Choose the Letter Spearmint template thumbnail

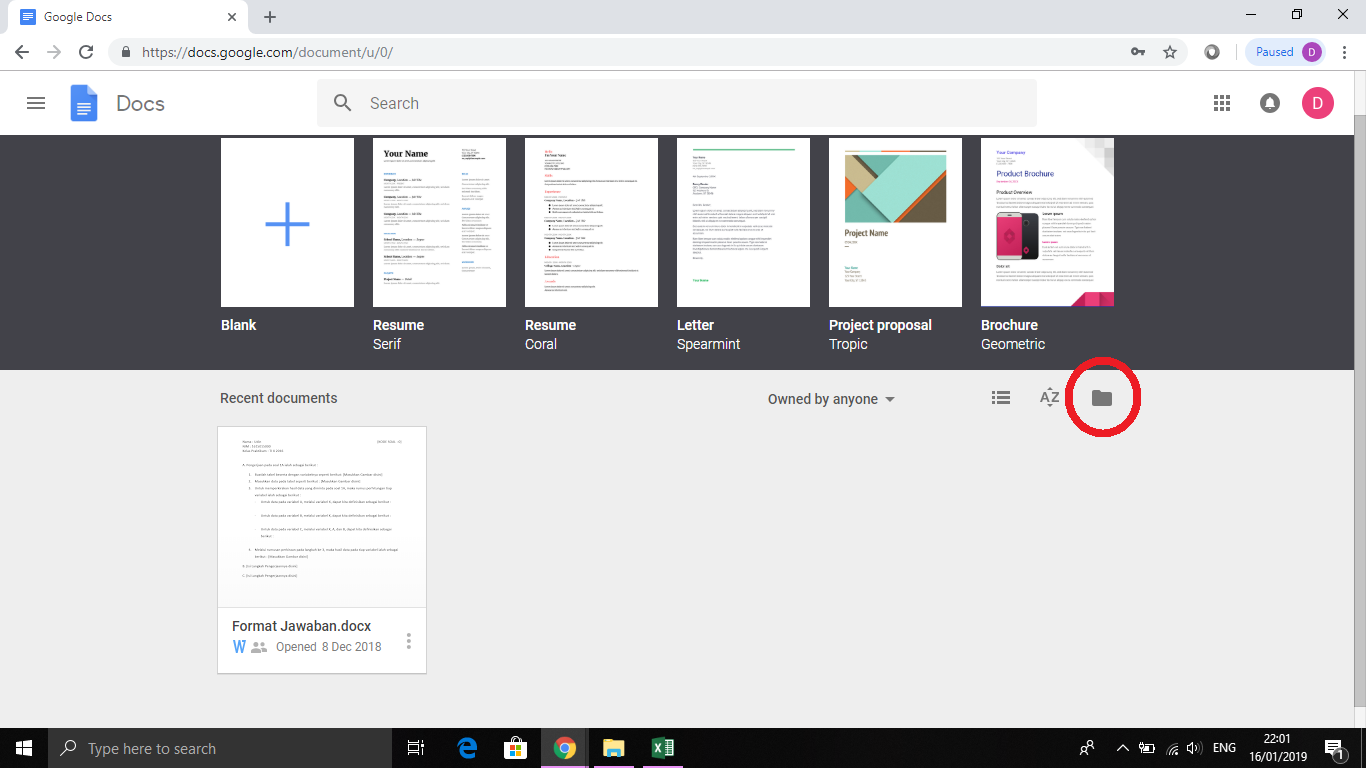tap(743, 222)
